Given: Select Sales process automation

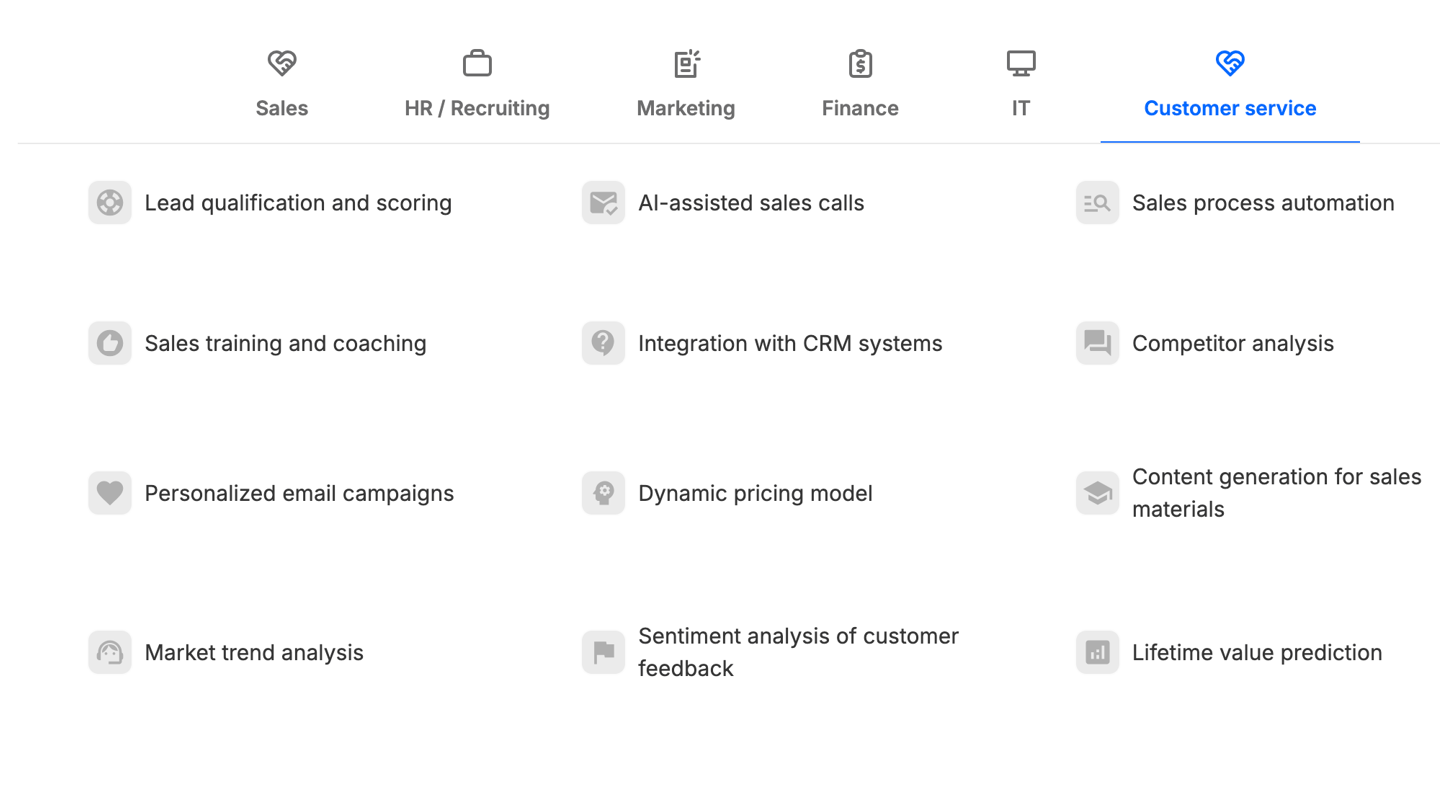Looking at the screenshot, I should (1263, 203).
